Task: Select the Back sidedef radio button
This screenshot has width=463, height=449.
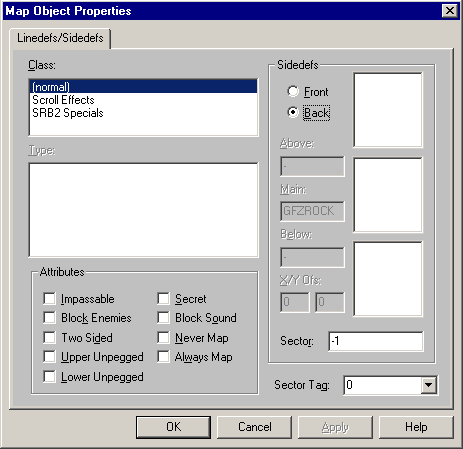Action: tap(293, 112)
